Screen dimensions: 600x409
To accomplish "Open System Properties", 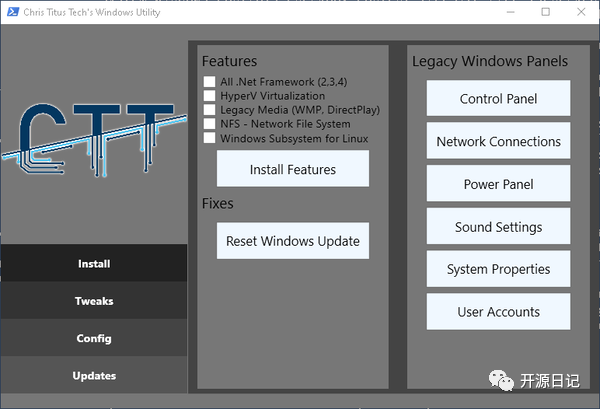I will (498, 269).
